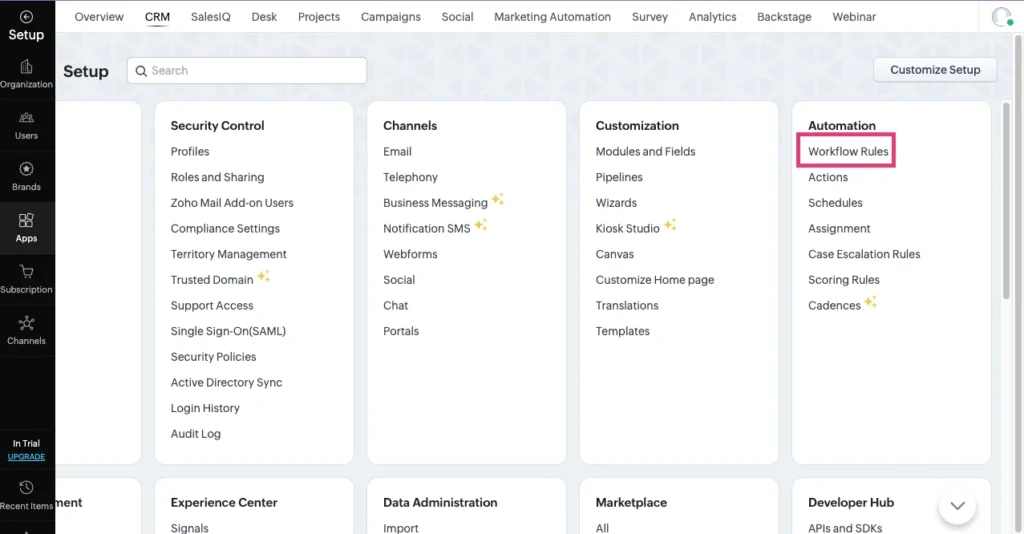Open Telephony

(x=410, y=177)
